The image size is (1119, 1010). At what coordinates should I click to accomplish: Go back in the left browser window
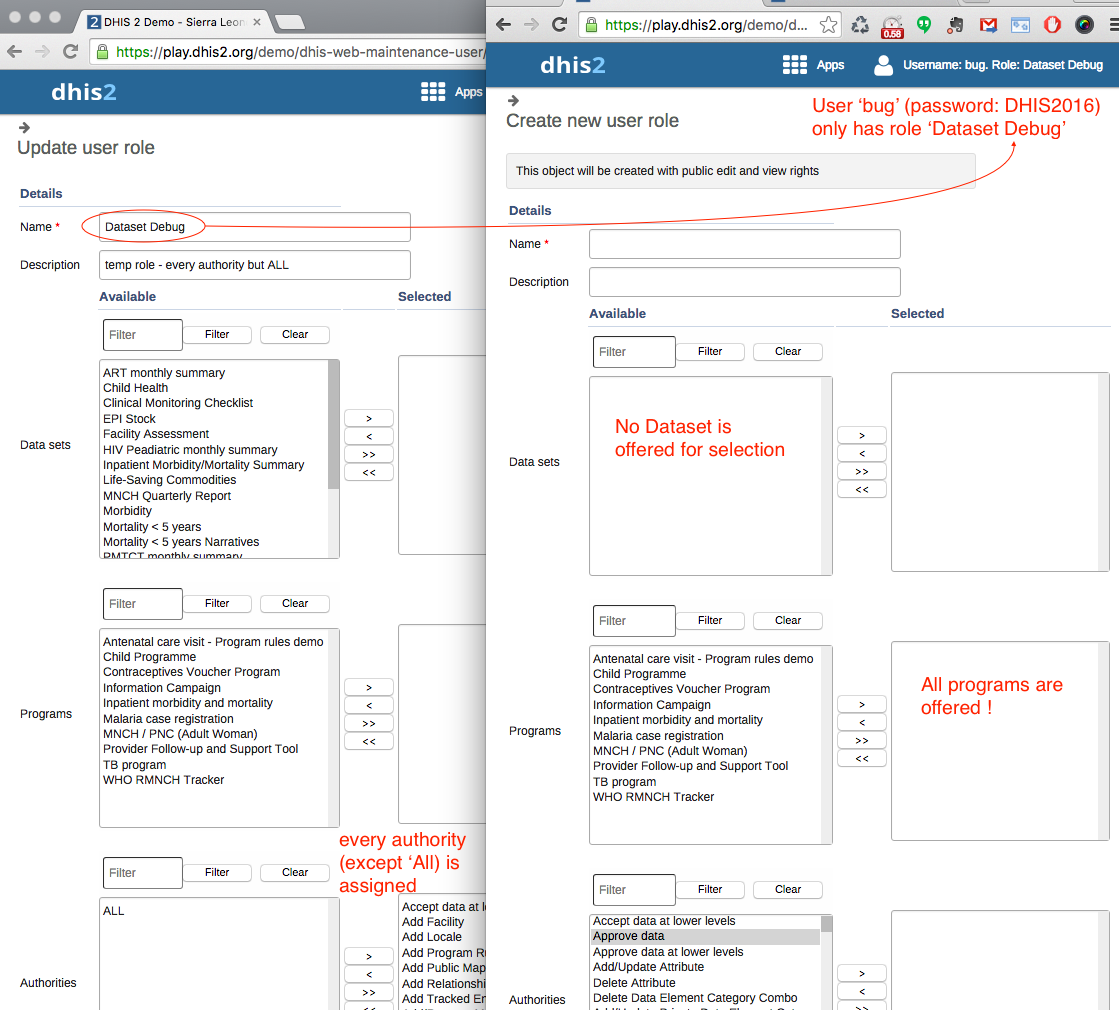click(x=14, y=51)
